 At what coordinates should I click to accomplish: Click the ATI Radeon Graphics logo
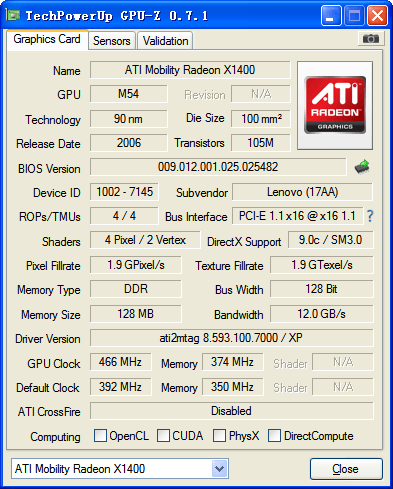tap(335, 105)
